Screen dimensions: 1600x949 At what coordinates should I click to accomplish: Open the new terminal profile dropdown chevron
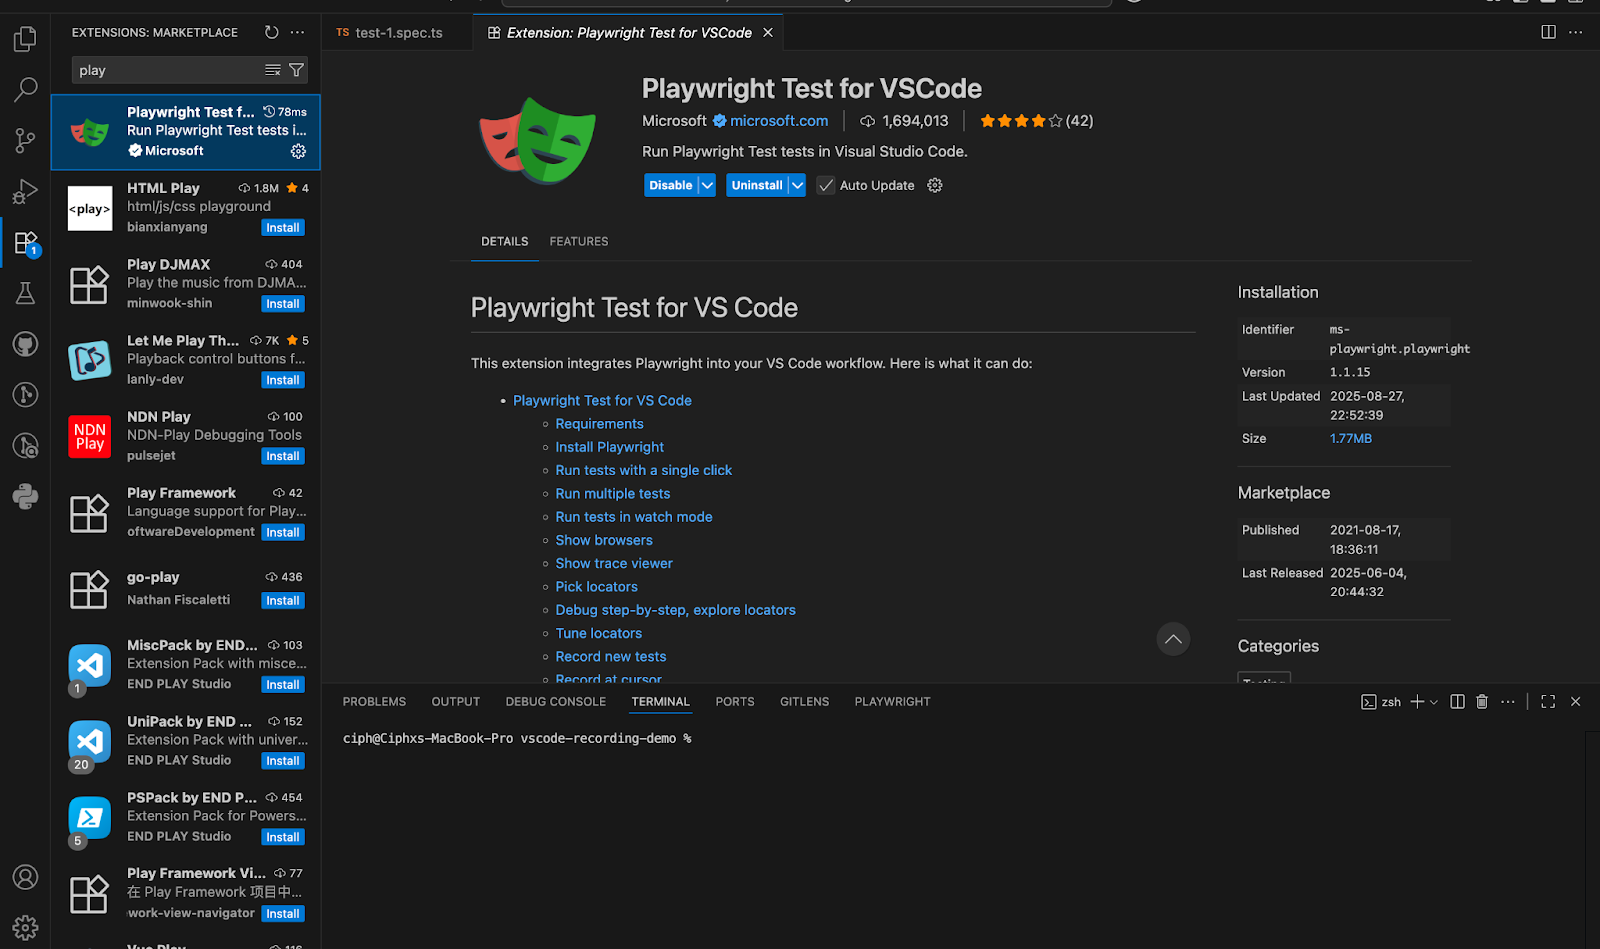pyautogui.click(x=1434, y=702)
